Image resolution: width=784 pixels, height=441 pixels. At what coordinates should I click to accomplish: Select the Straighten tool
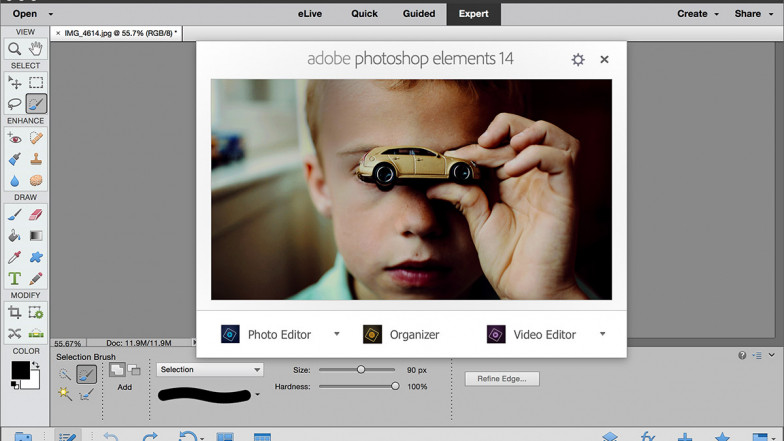[x=36, y=334]
